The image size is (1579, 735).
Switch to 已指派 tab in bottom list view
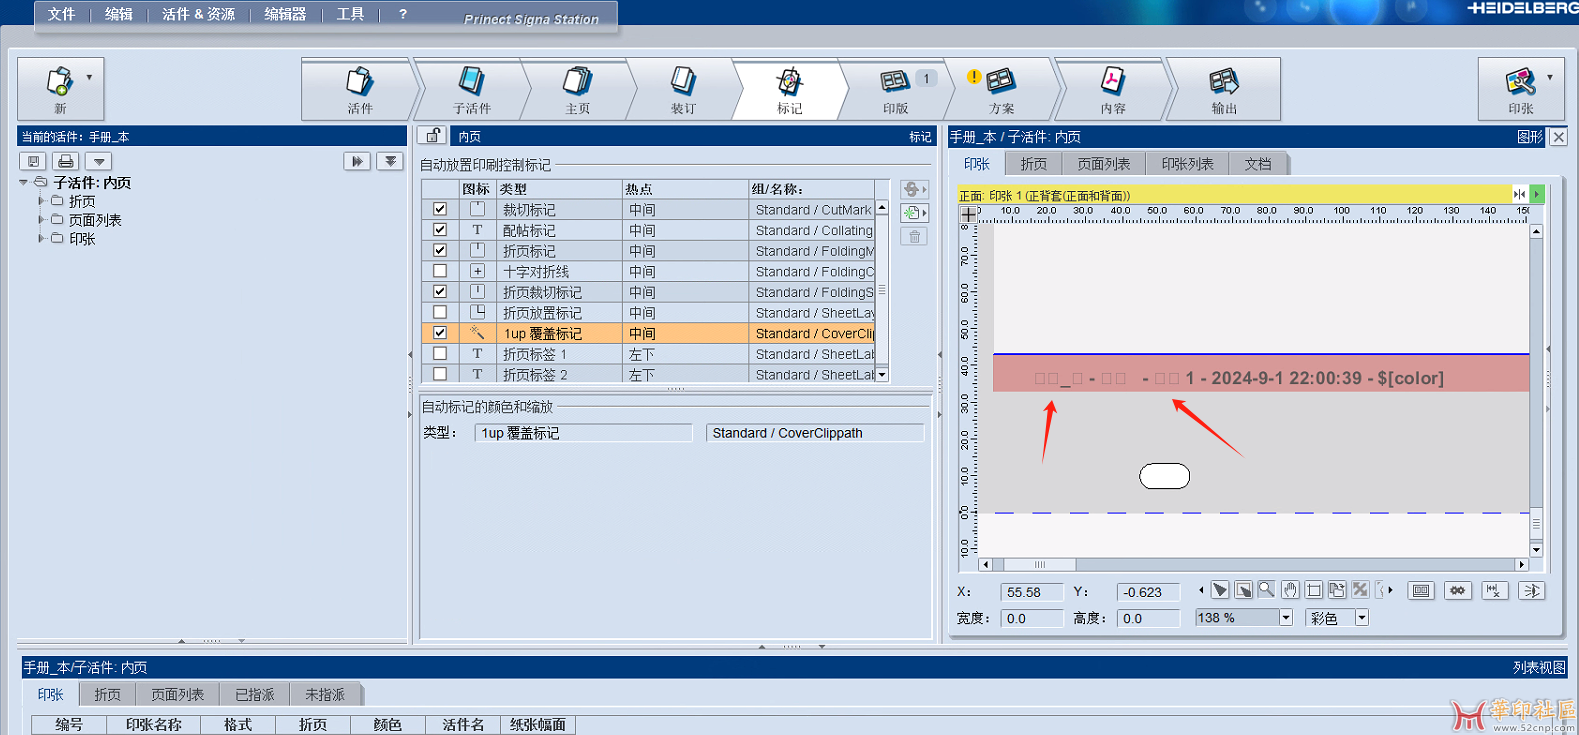pyautogui.click(x=255, y=694)
